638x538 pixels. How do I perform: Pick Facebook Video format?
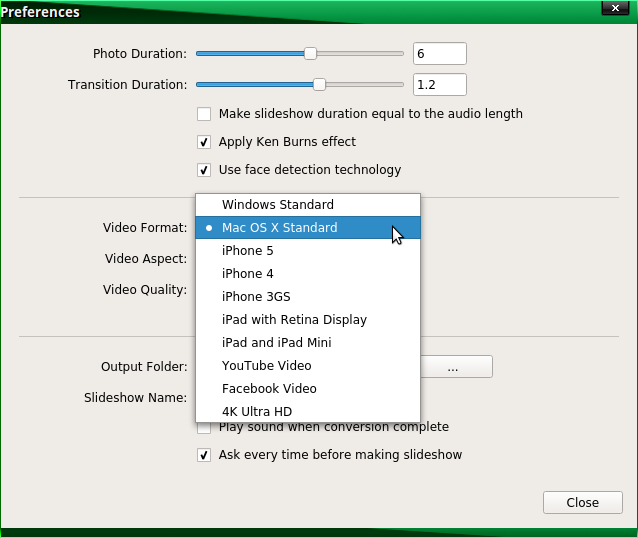[x=308, y=389]
